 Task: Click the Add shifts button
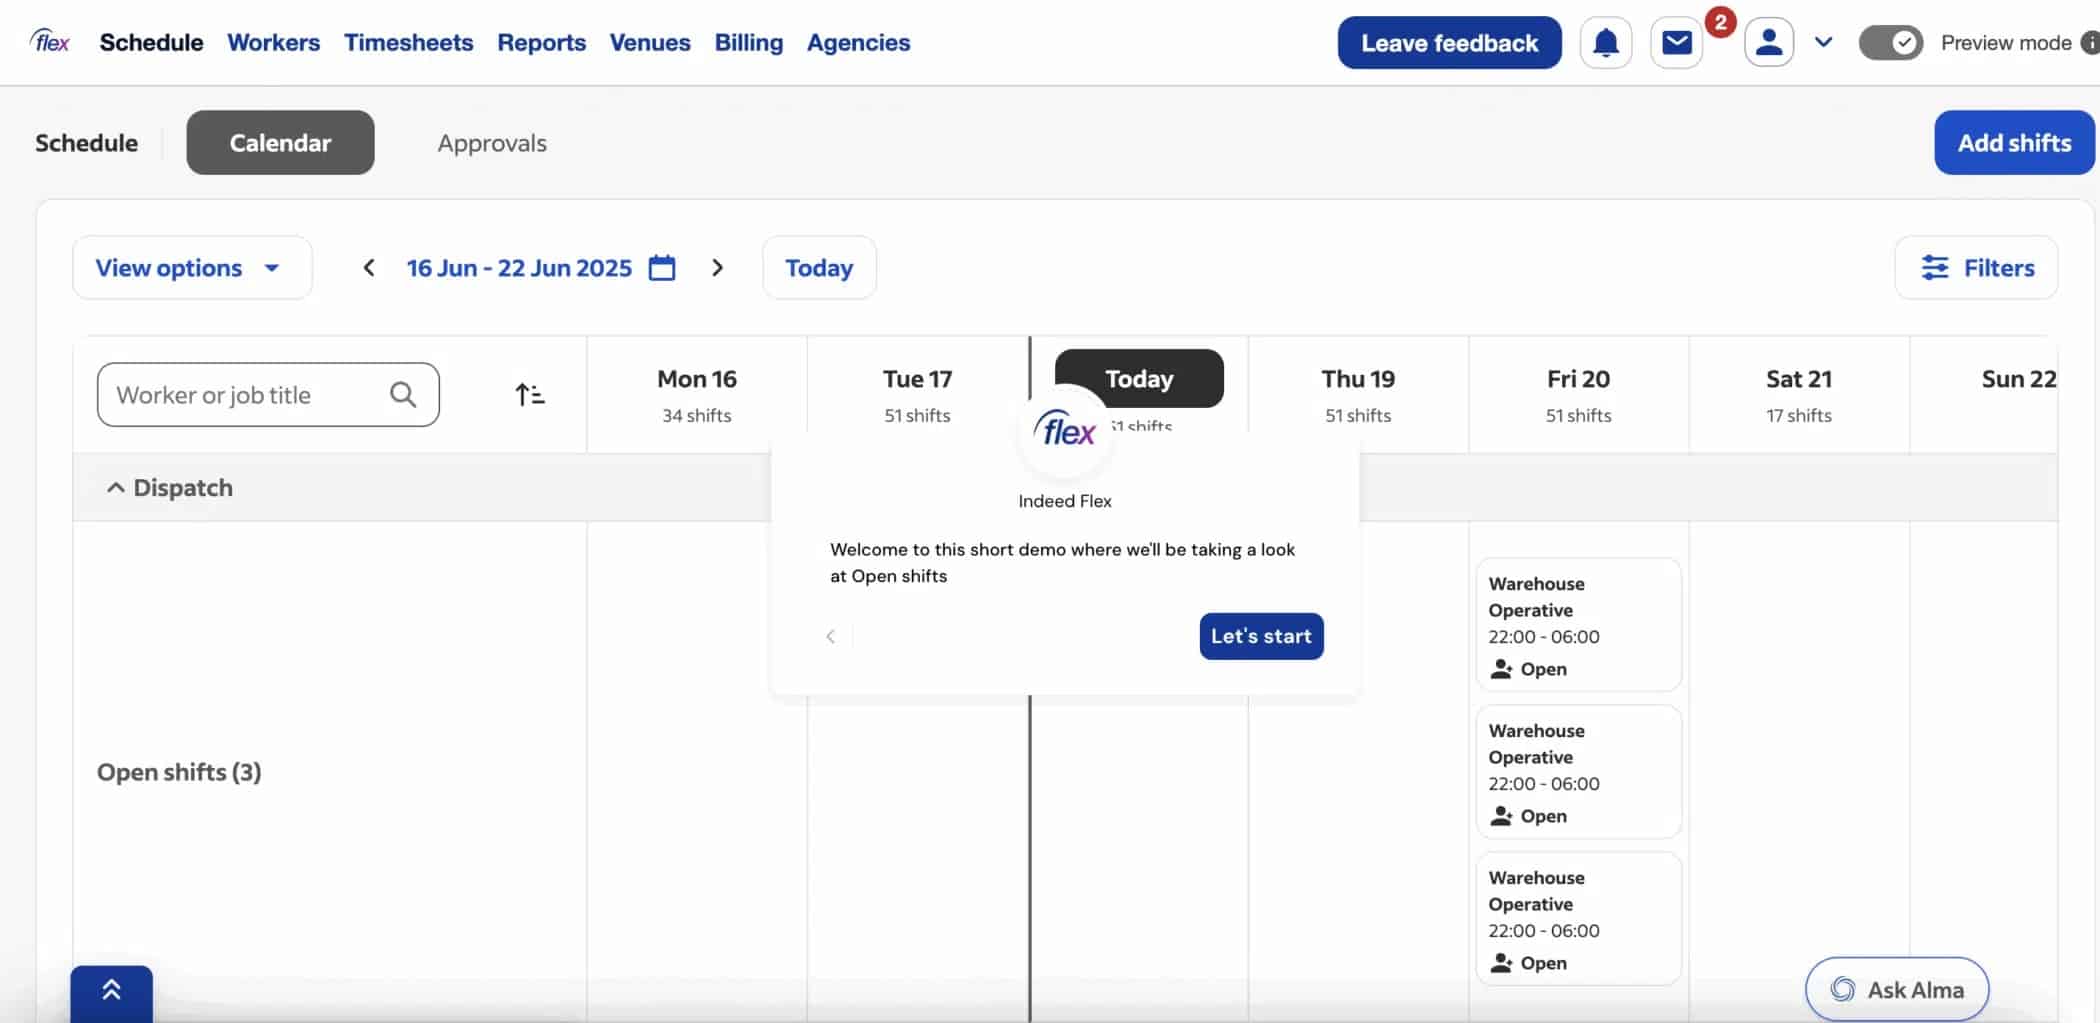tap(2013, 143)
